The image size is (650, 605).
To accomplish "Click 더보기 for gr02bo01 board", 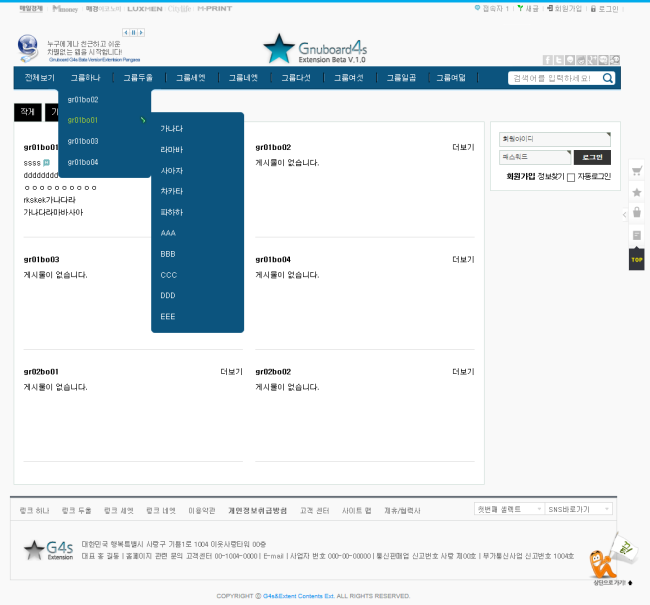I will click(x=231, y=372).
